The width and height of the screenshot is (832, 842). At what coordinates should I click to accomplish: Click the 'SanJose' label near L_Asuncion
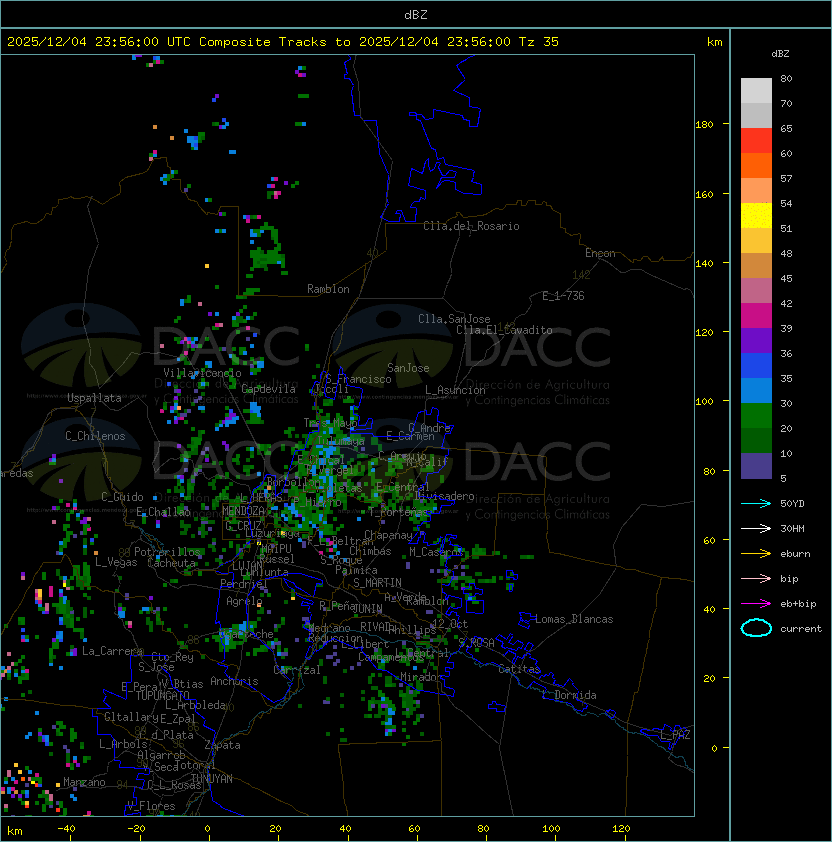tap(408, 368)
